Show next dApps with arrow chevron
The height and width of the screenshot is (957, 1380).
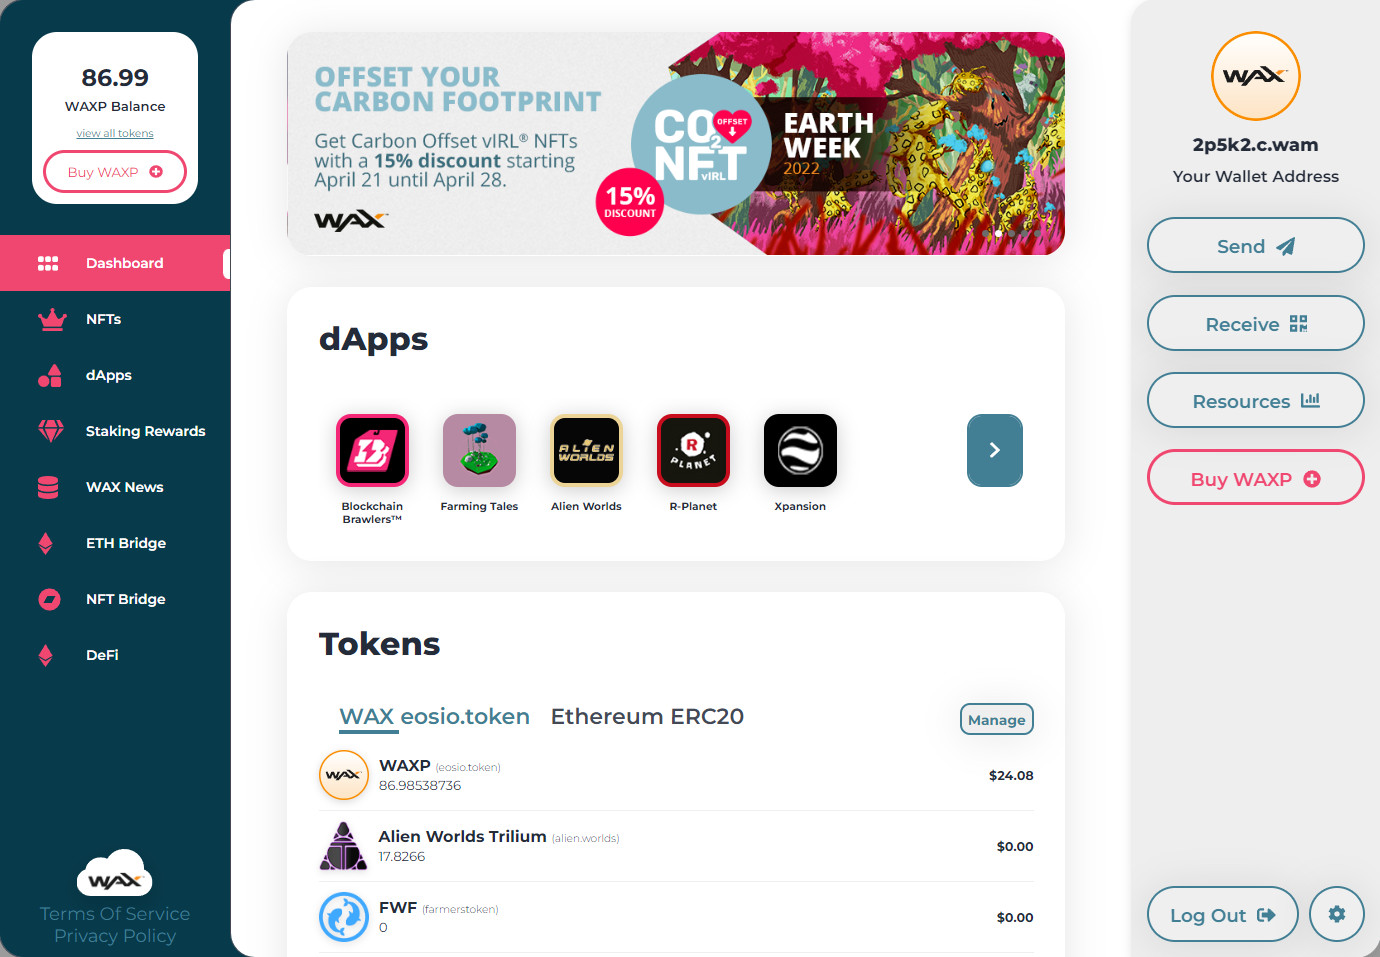pyautogui.click(x=995, y=450)
